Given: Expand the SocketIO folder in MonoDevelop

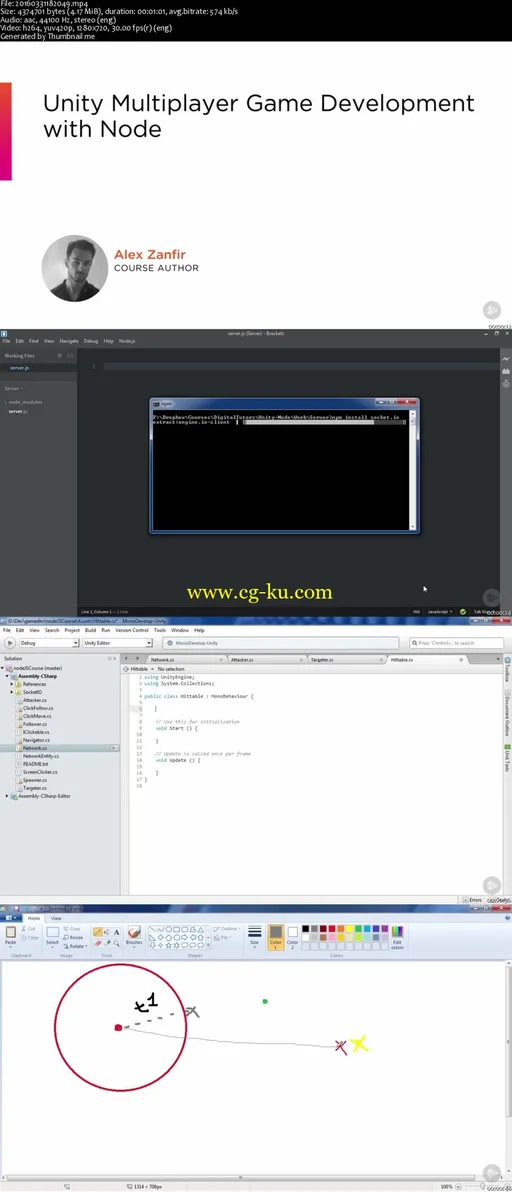Looking at the screenshot, I should pos(12,692).
